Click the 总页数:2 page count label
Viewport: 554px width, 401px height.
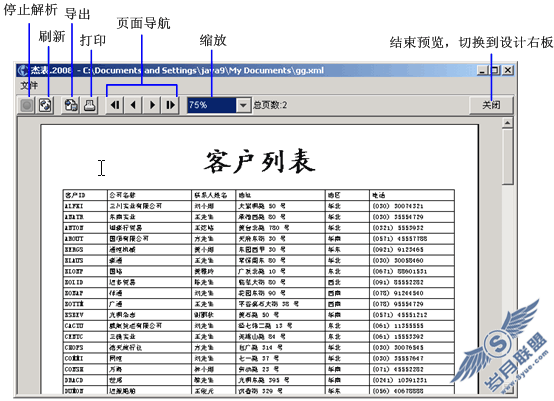coord(270,105)
